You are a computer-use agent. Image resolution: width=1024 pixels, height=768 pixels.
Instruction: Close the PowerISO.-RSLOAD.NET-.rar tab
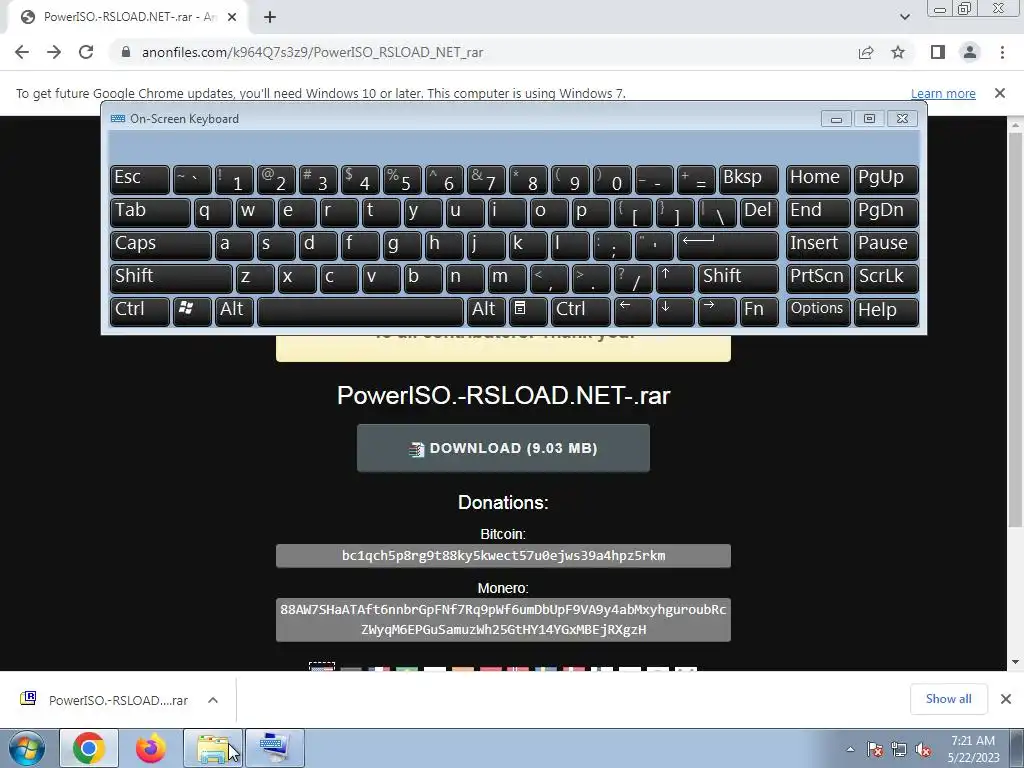point(232,17)
